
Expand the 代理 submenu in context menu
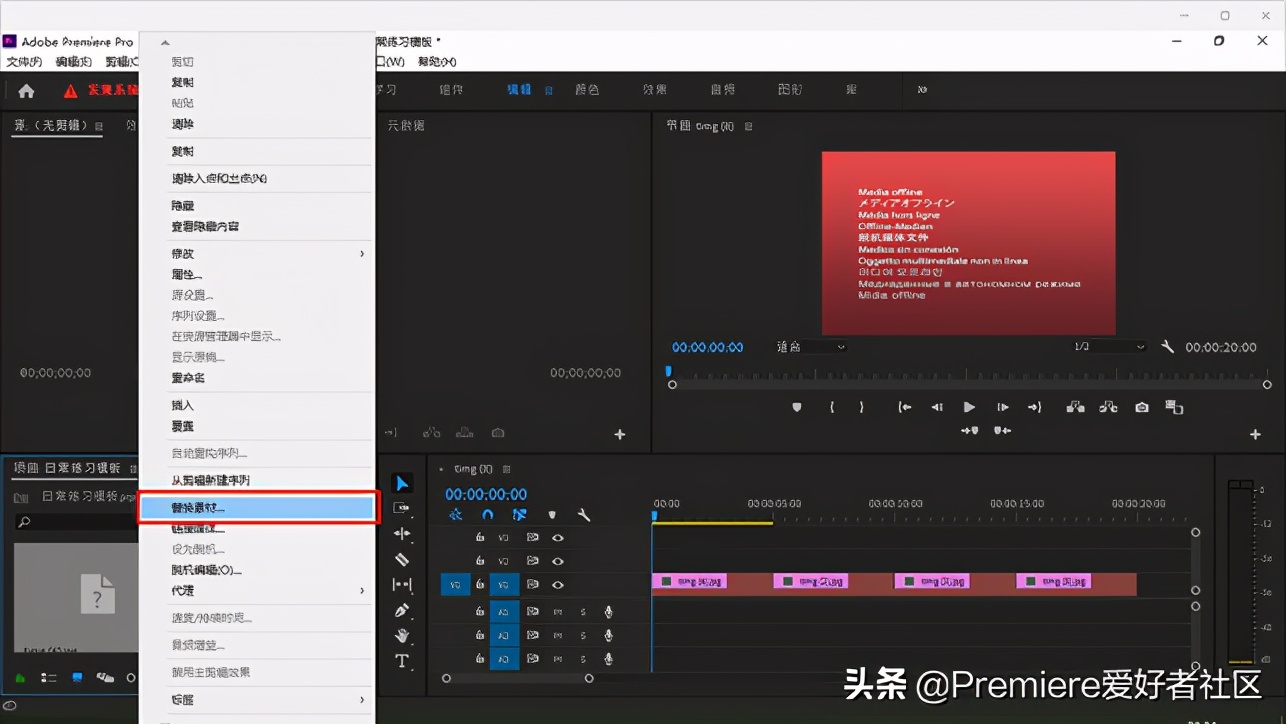click(x=257, y=590)
